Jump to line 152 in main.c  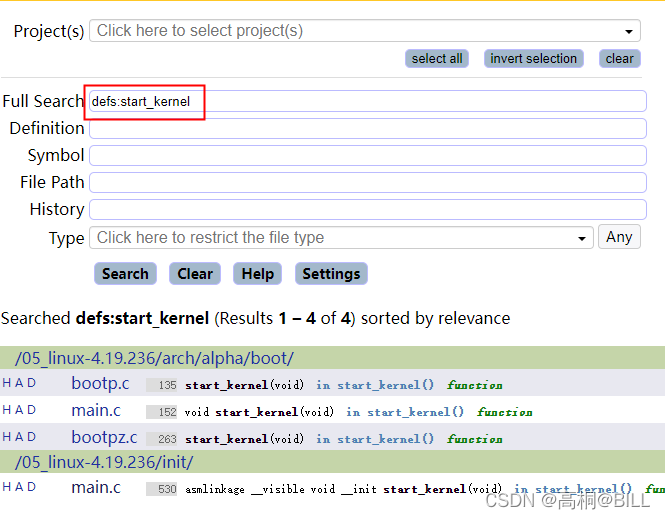162,412
